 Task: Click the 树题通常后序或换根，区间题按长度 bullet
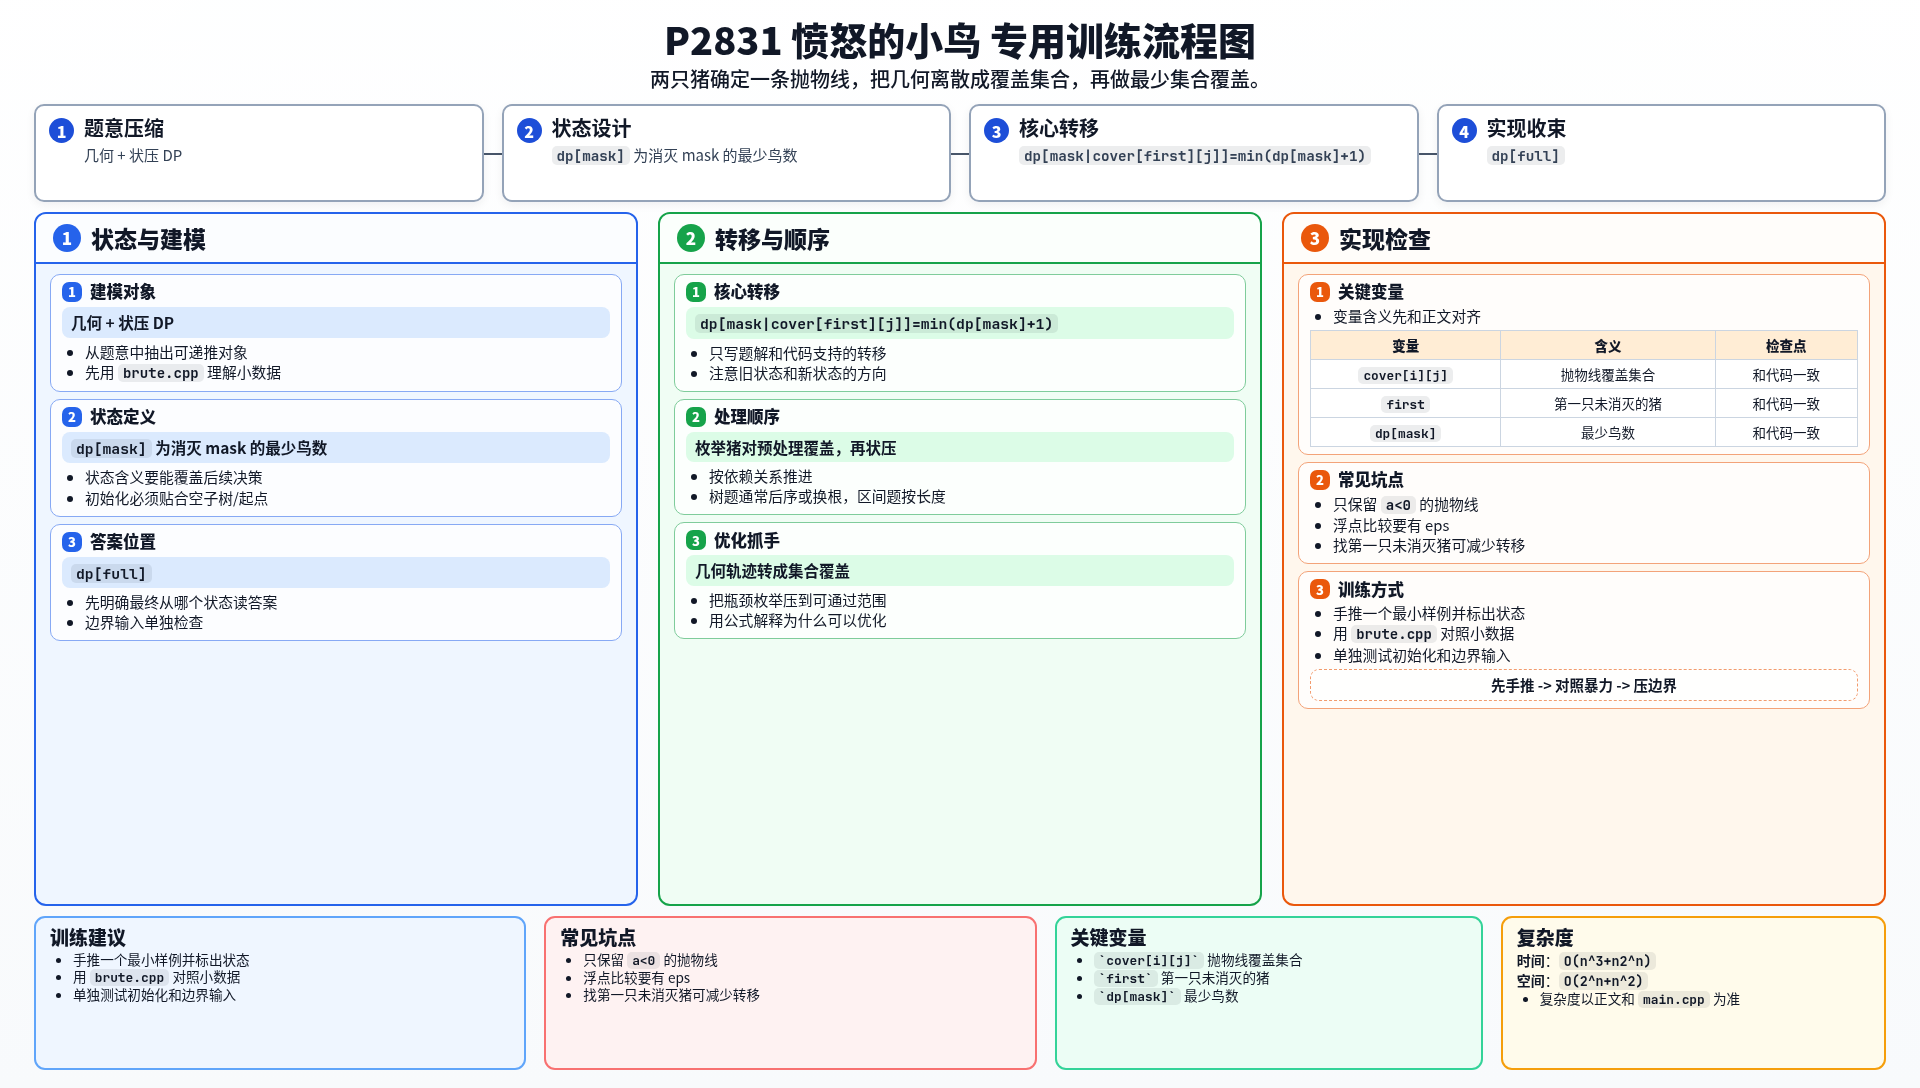(x=827, y=497)
